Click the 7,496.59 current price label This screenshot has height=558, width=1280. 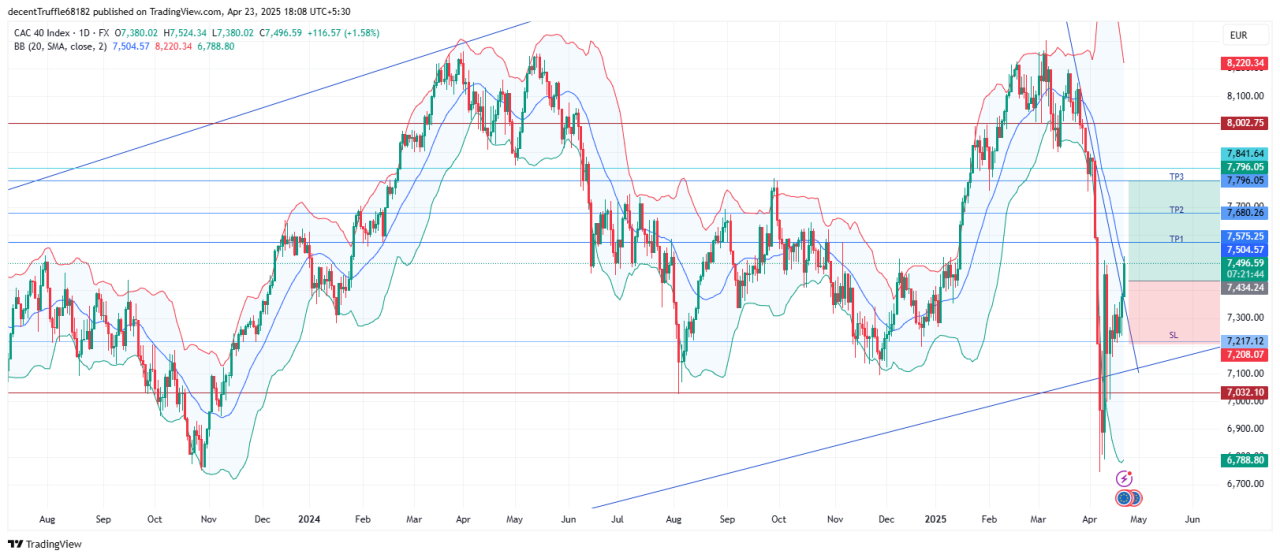point(1244,262)
